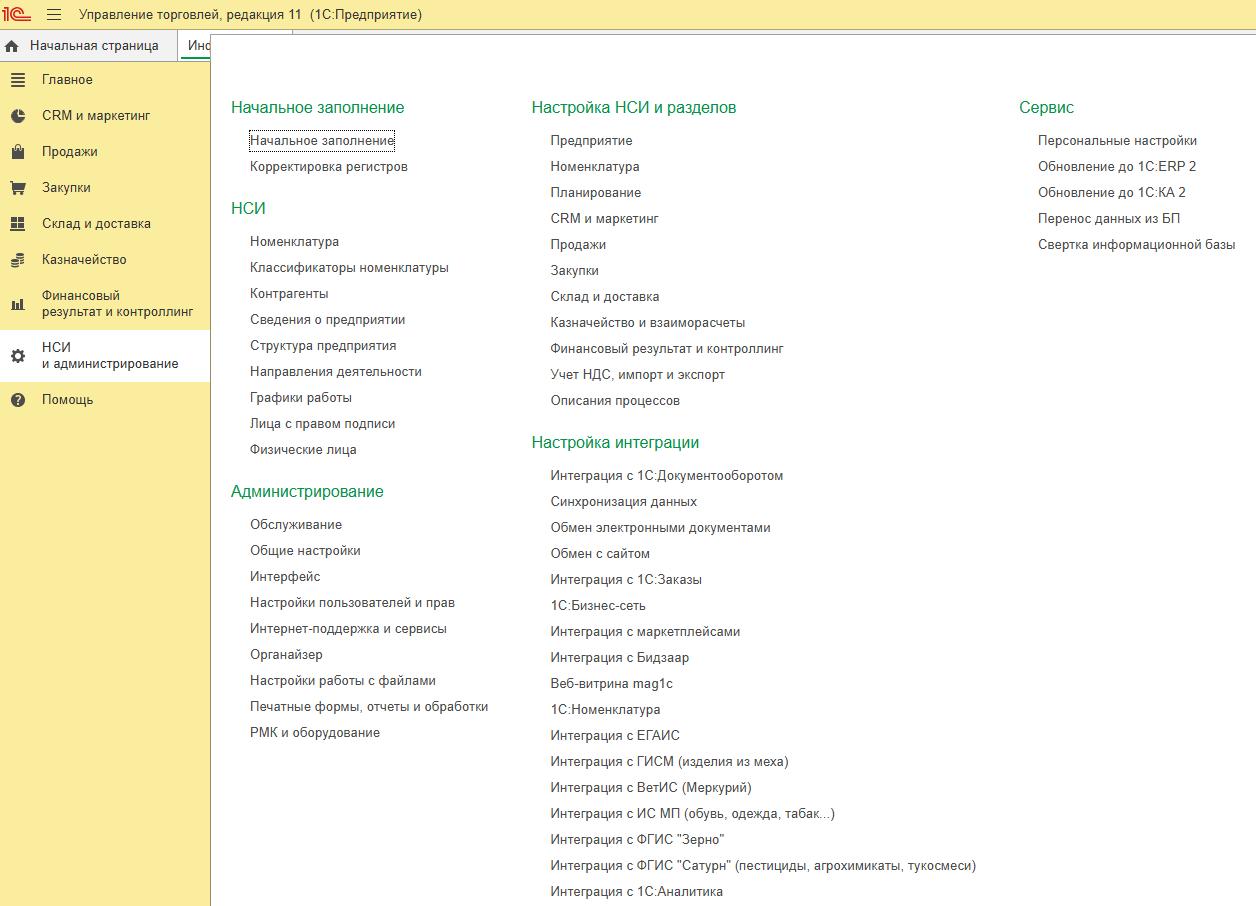Open Финансовый результат chart icon
1256x906 pixels.
18,304
